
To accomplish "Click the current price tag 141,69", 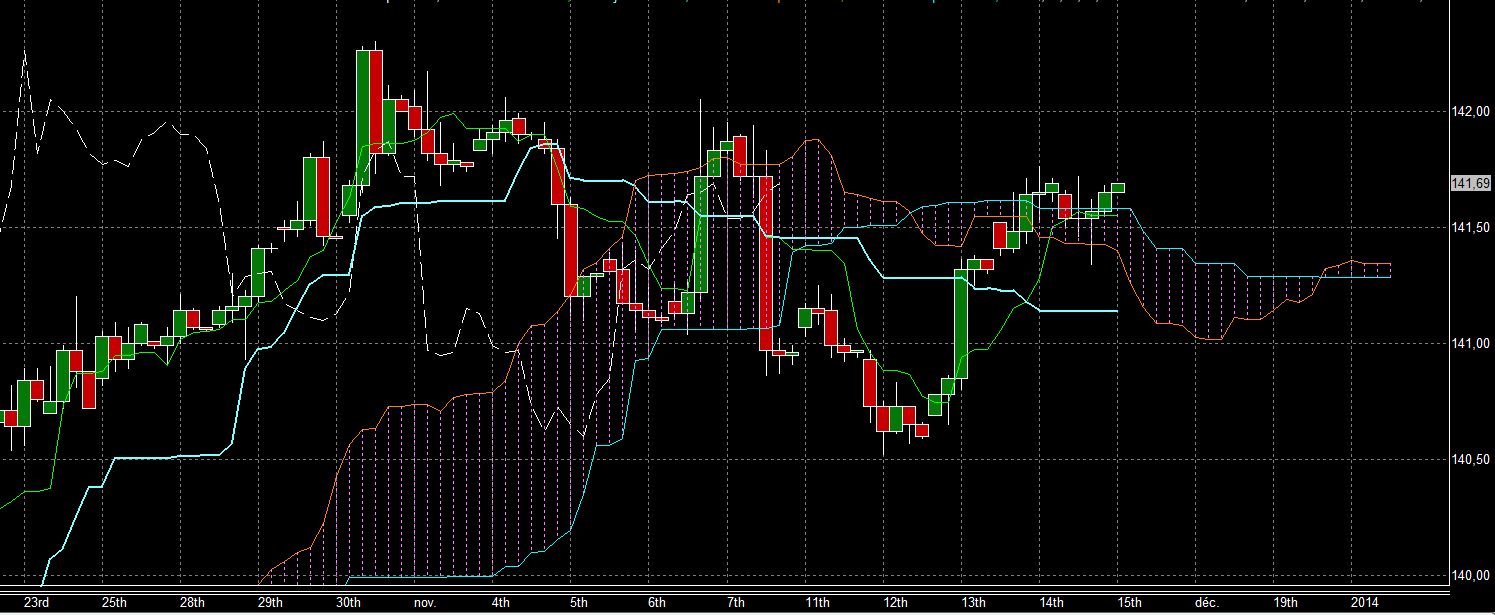I will (x=1470, y=183).
